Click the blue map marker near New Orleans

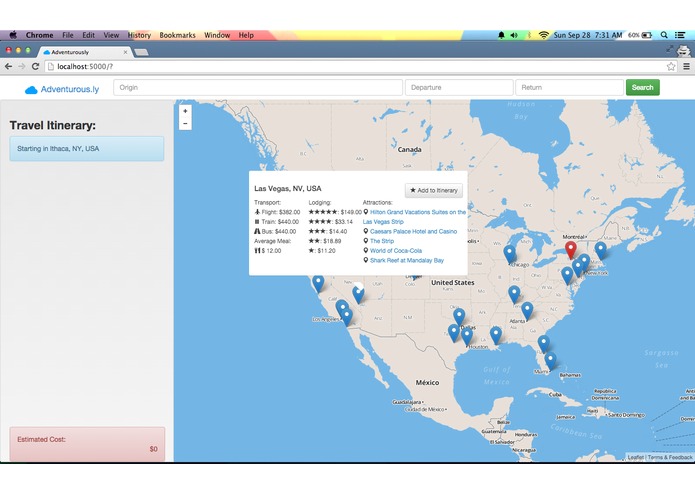pos(496,335)
